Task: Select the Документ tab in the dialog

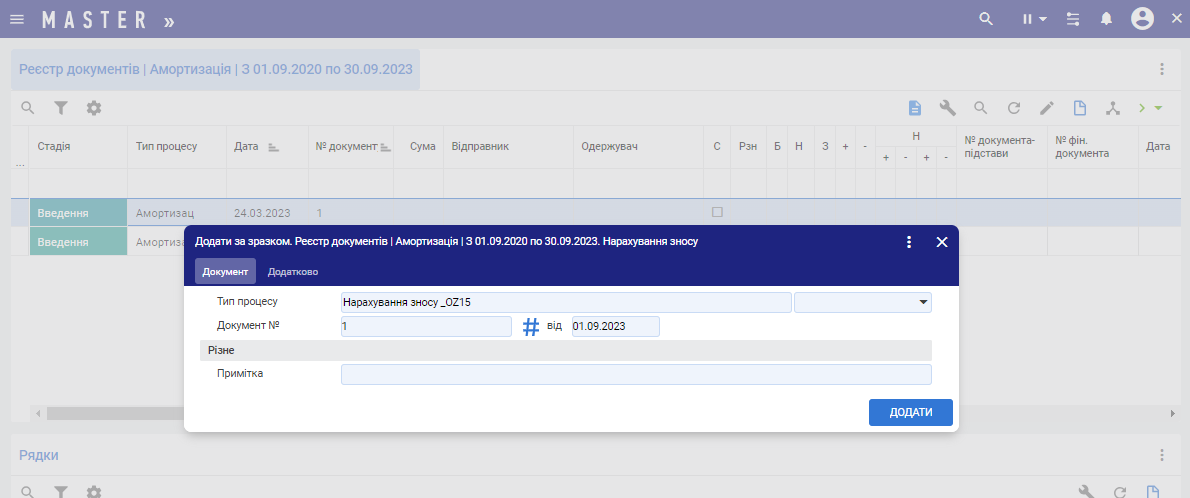Action: pos(225,271)
